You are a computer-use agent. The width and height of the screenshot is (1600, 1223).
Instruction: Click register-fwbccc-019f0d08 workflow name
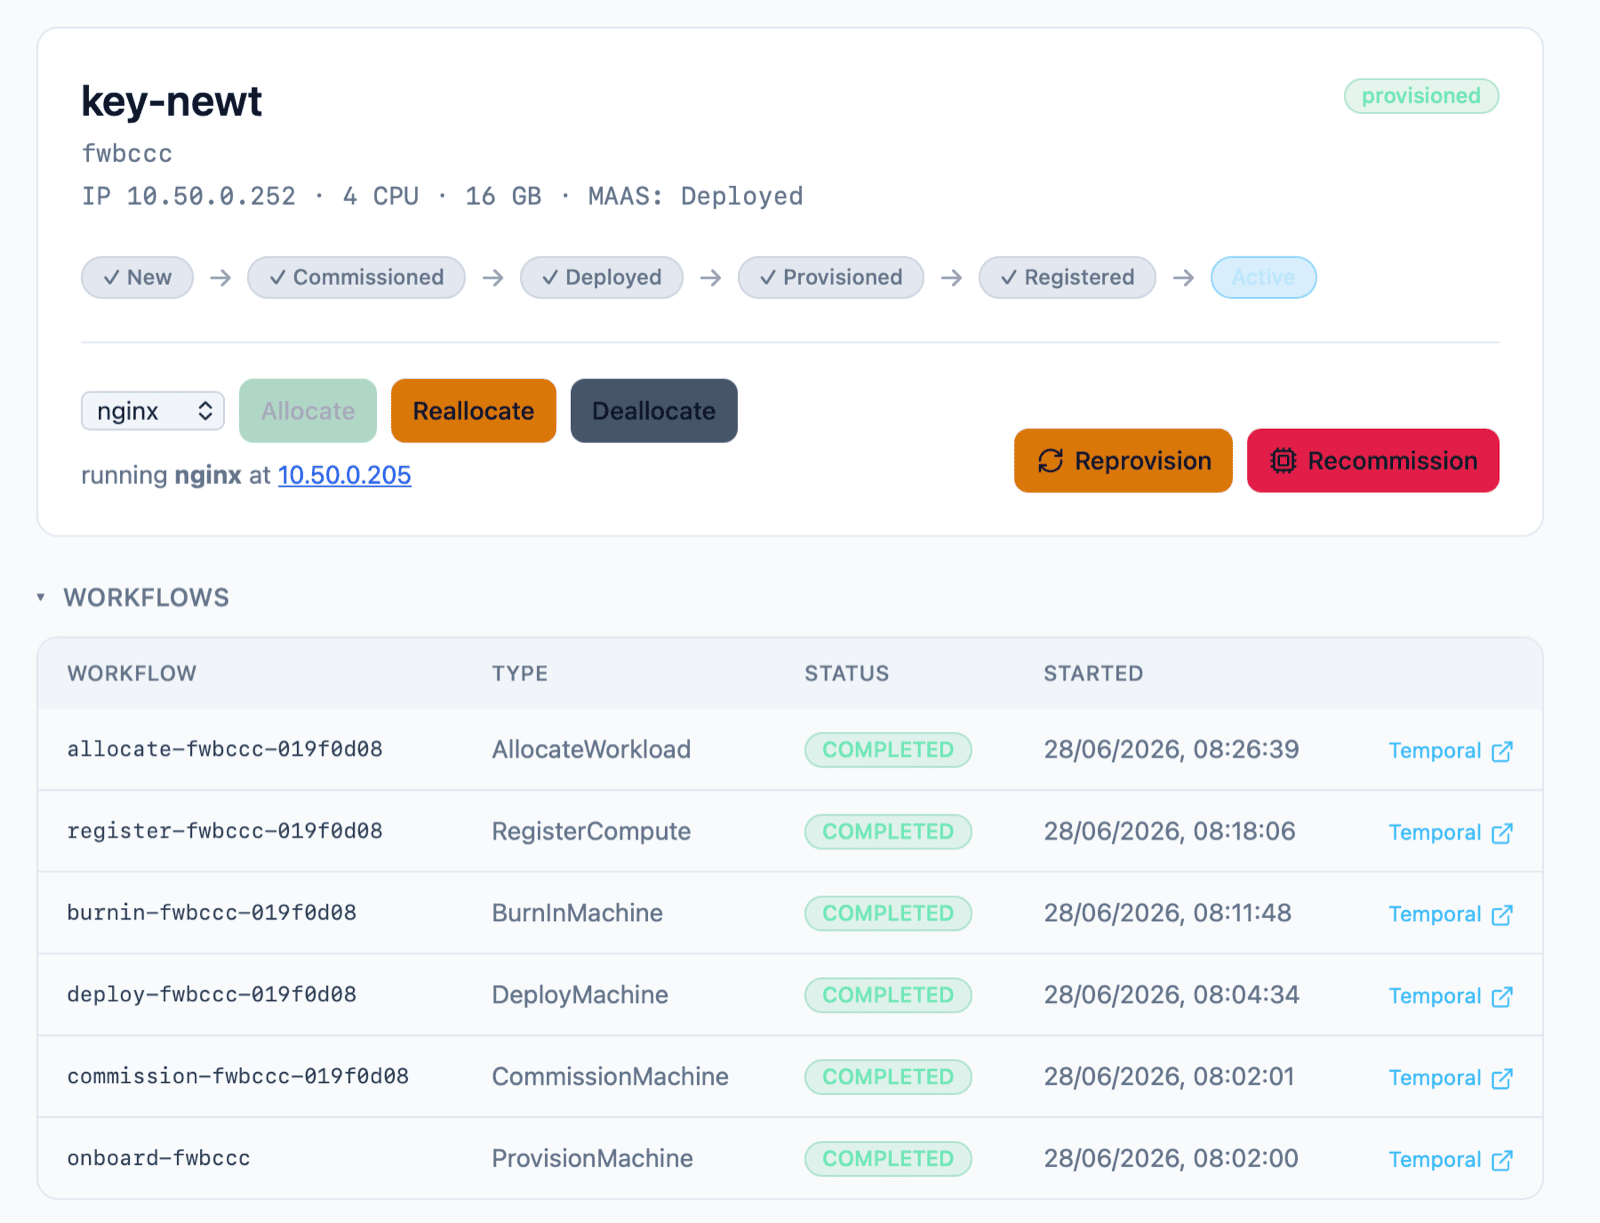225,831
